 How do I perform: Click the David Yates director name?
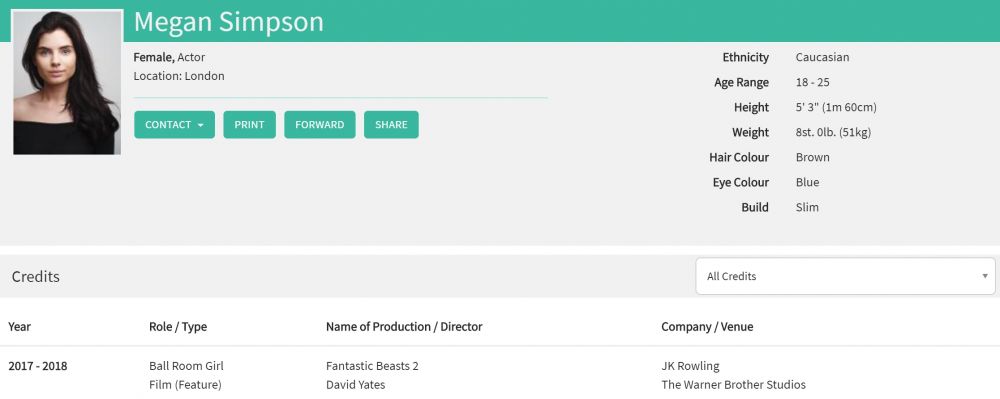(x=355, y=385)
